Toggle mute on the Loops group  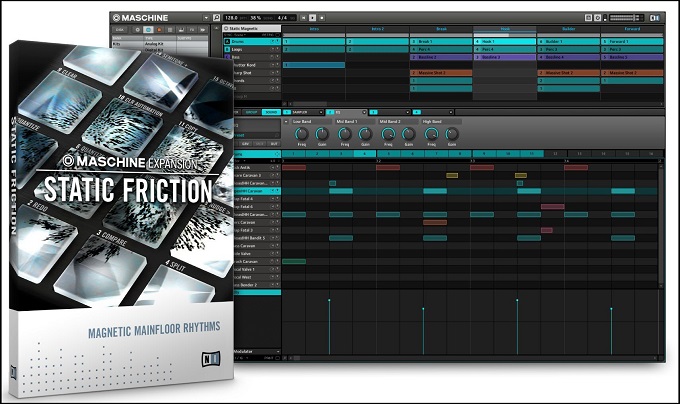pos(273,49)
